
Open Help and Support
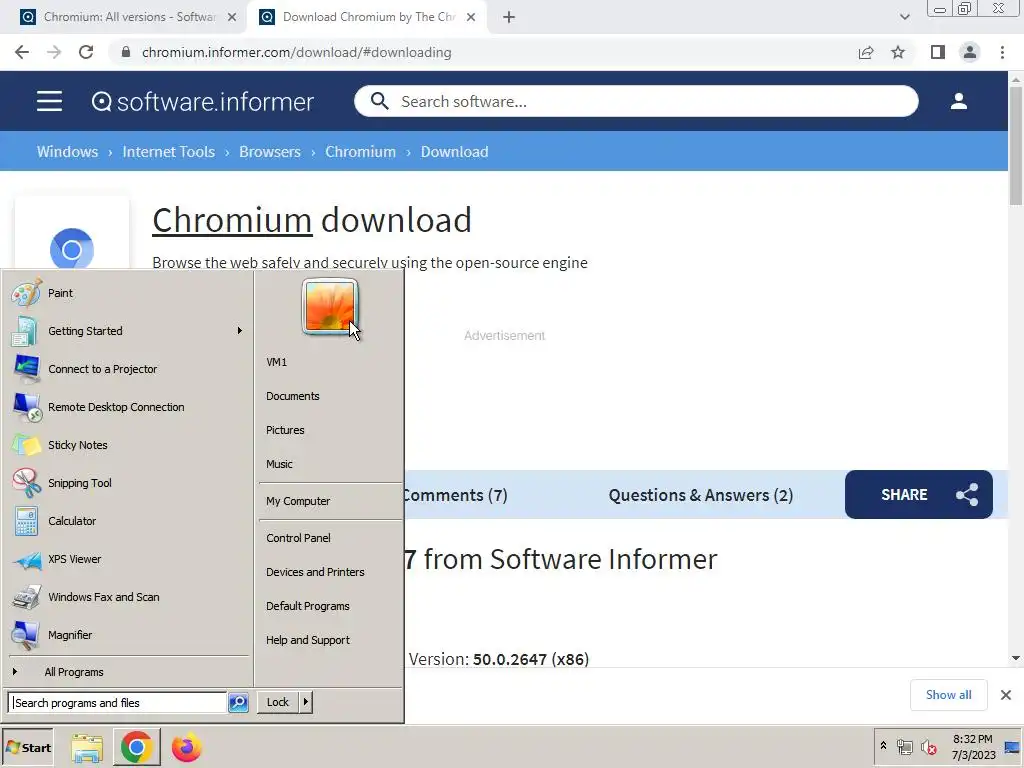[x=308, y=640]
